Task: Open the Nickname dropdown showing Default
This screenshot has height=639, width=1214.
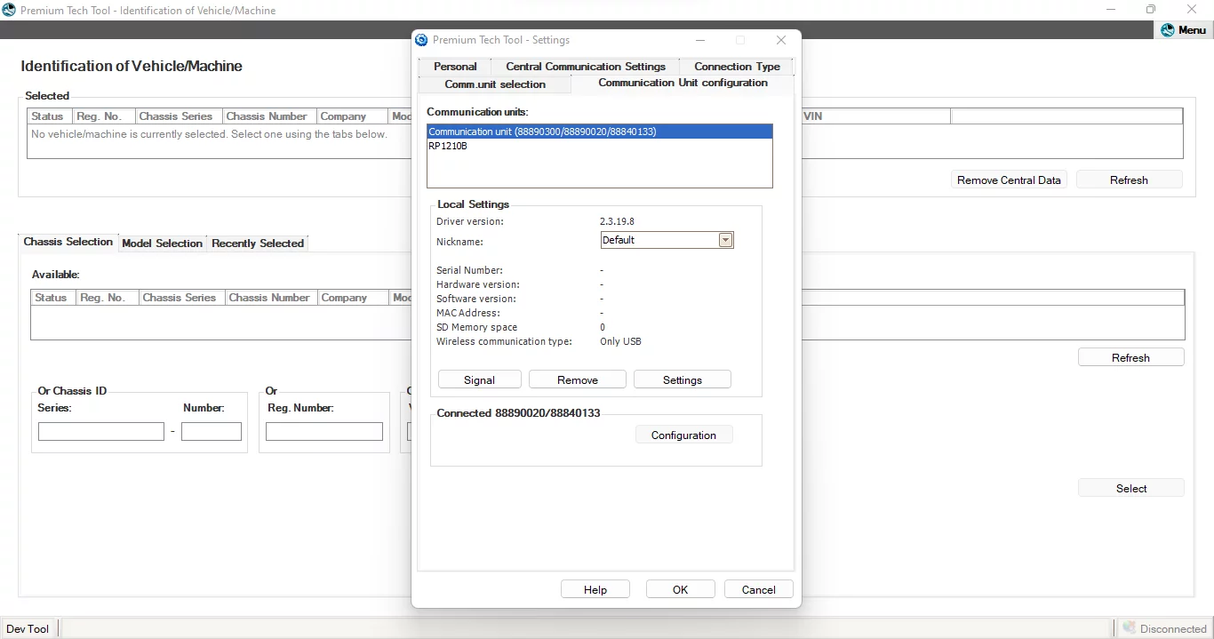Action: pos(725,239)
